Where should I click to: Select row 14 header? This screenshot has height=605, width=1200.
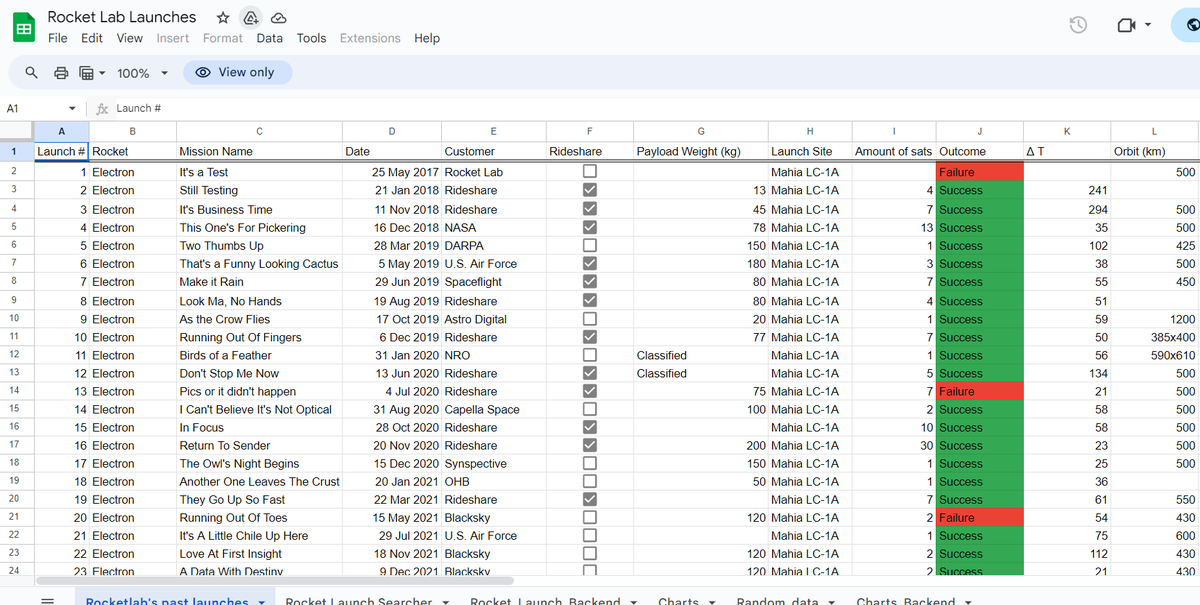15,391
